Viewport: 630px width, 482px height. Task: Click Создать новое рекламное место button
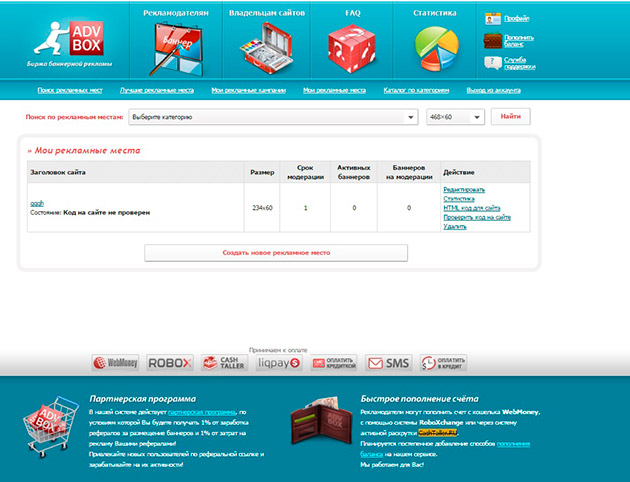[276, 253]
